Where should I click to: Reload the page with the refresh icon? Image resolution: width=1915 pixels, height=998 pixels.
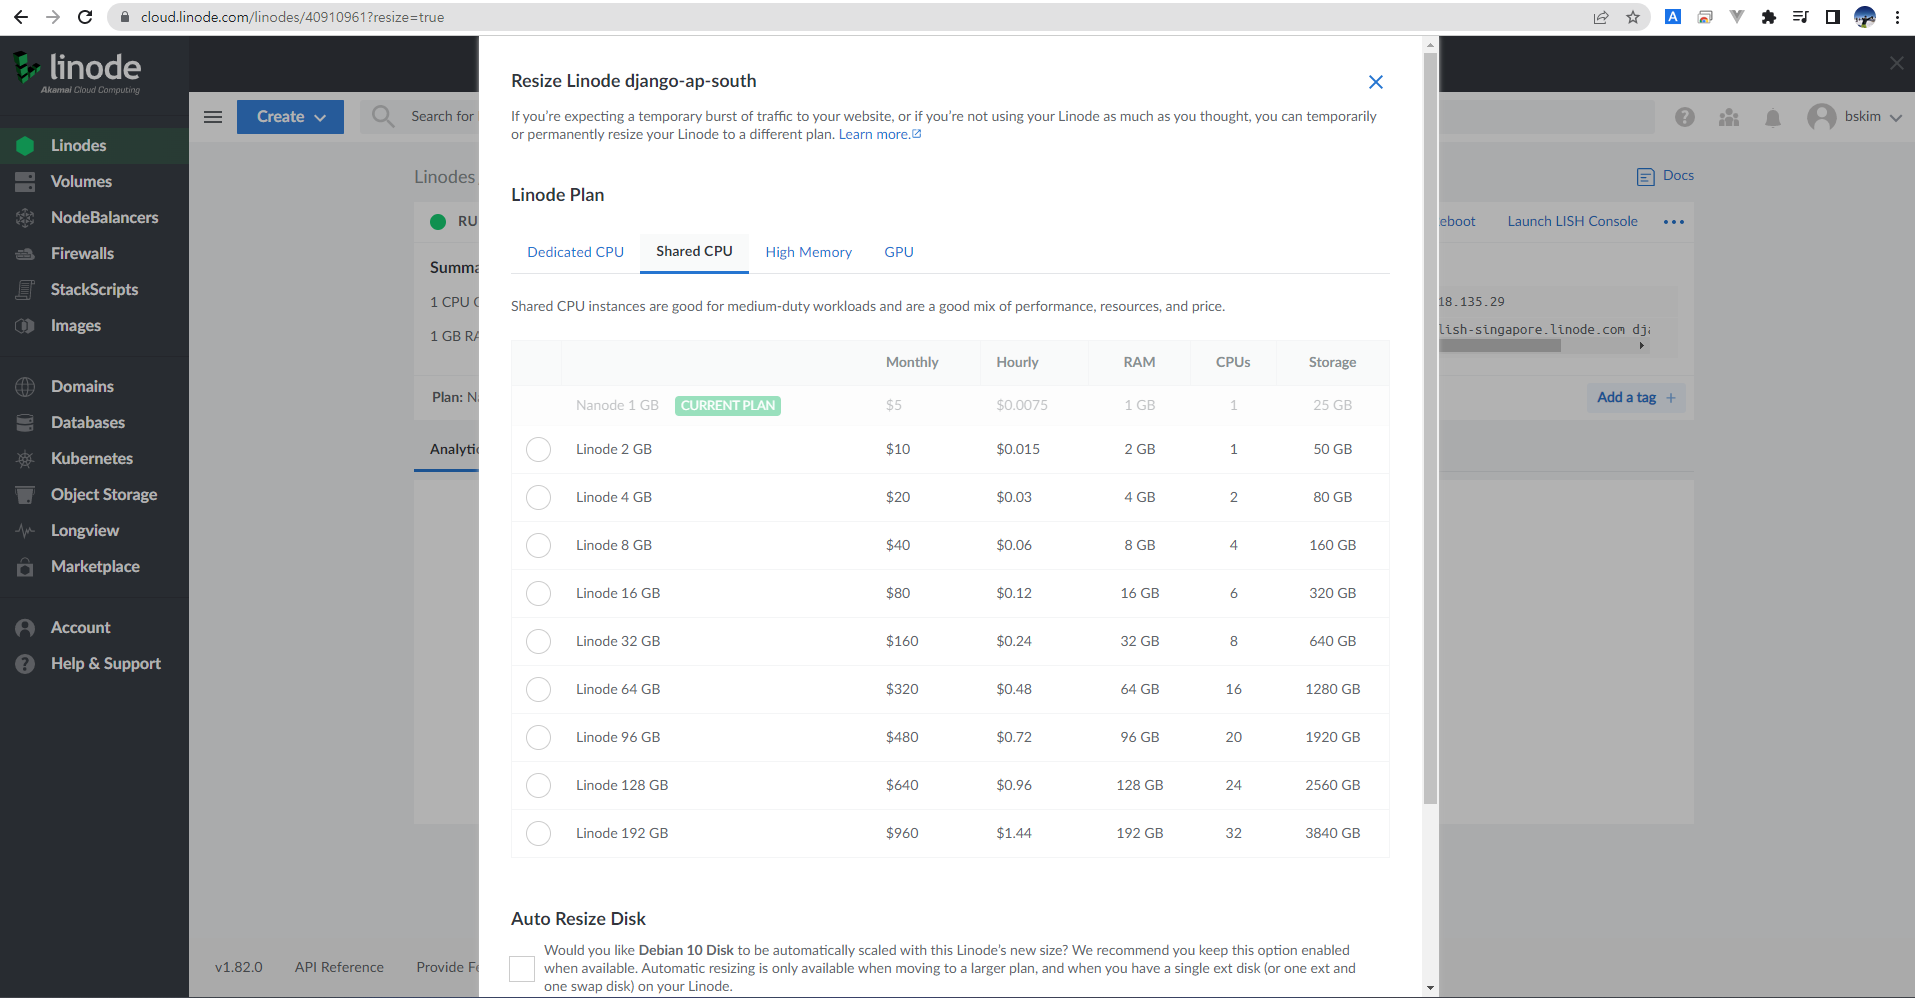85,17
